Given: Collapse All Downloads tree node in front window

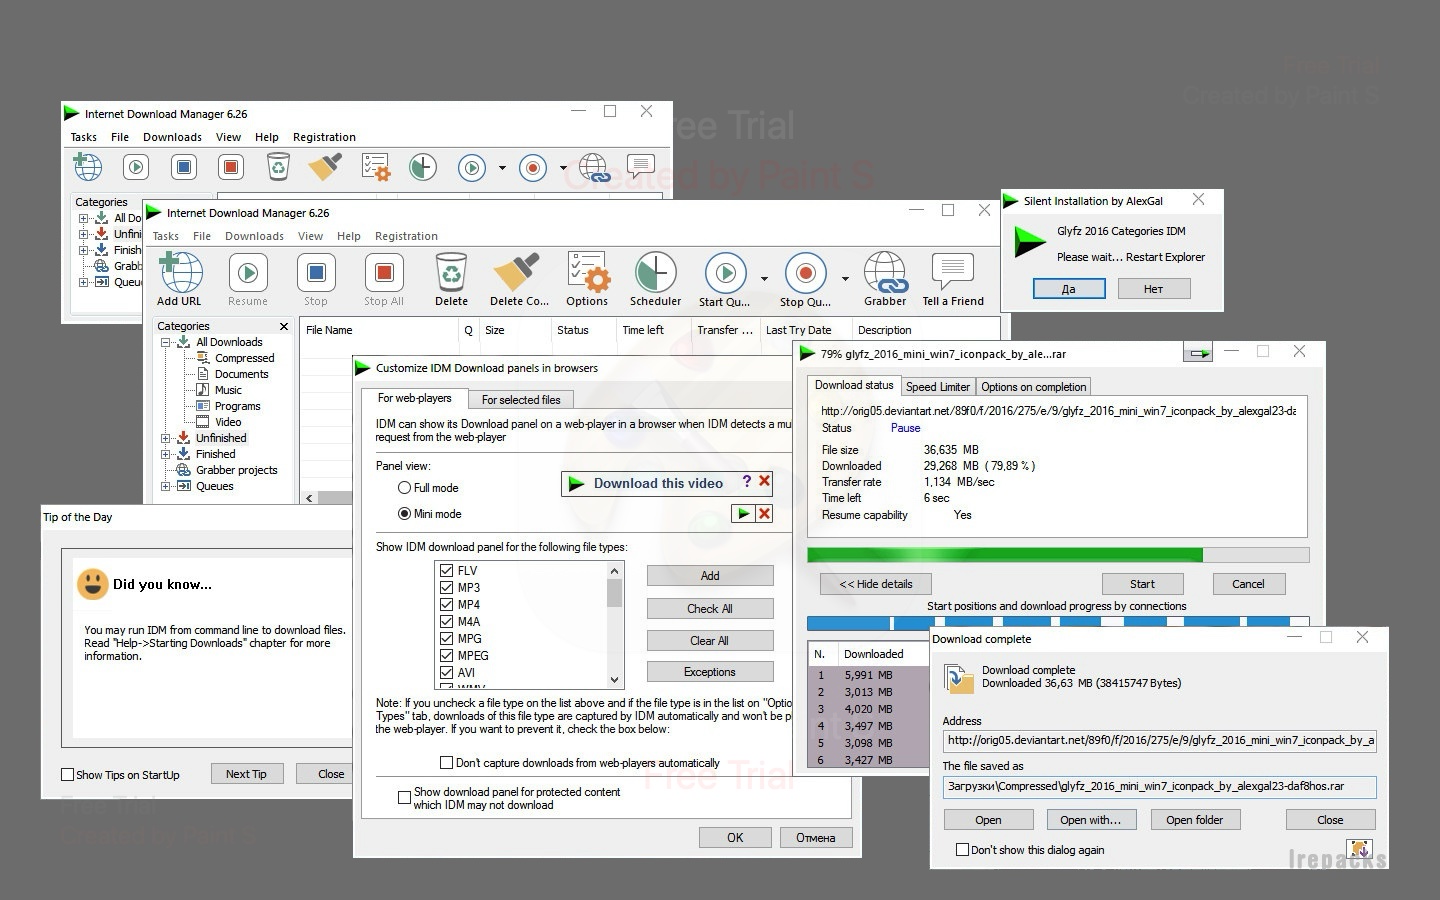Looking at the screenshot, I should [166, 342].
